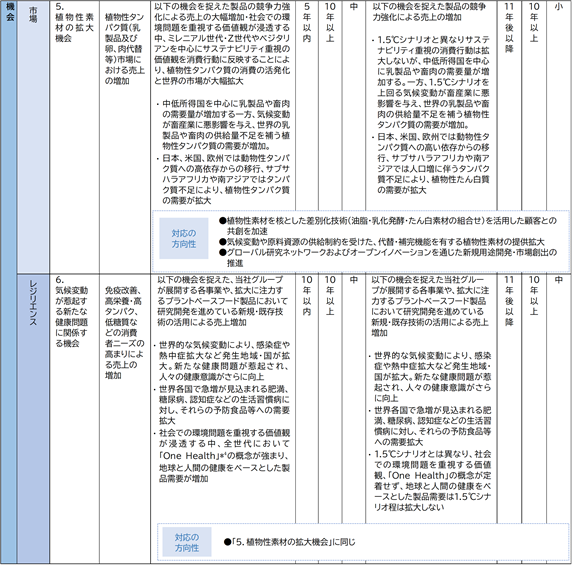Click final '中' cell at far right of row 6

558,280
